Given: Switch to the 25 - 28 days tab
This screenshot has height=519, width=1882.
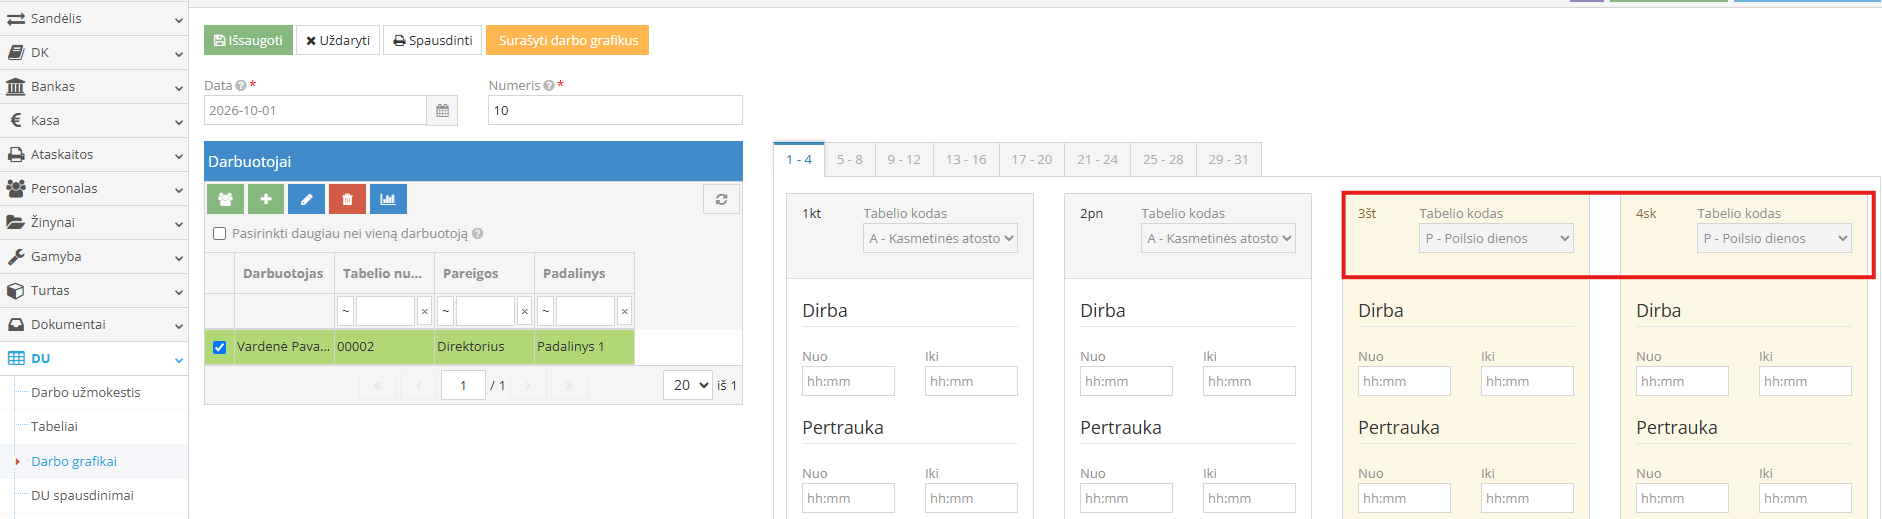Looking at the screenshot, I should click(x=1163, y=160).
